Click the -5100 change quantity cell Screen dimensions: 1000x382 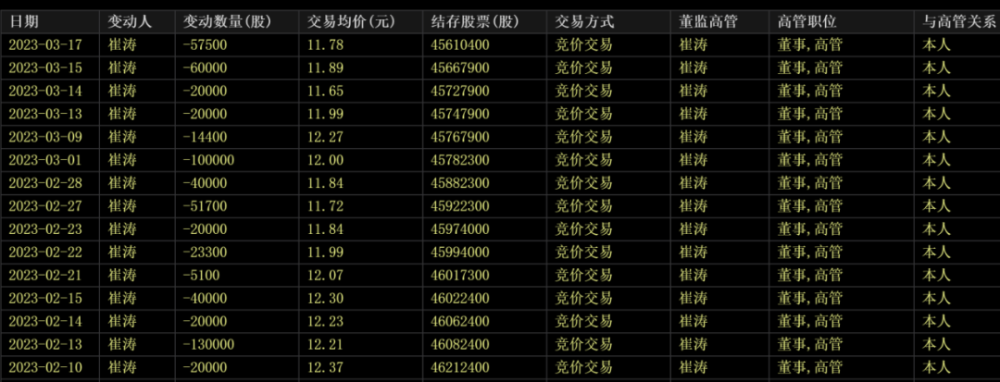coord(237,275)
